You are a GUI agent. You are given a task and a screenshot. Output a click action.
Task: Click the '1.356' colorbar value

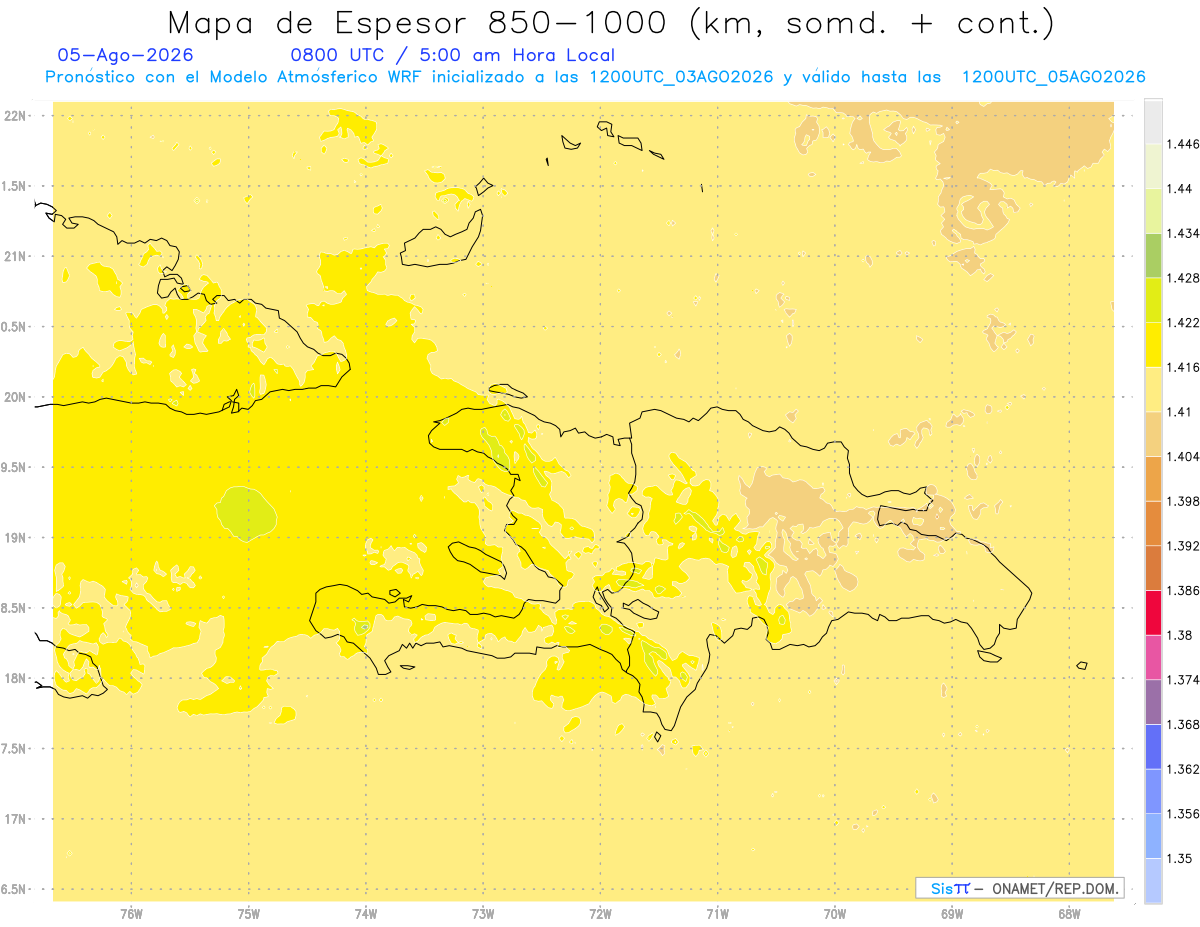point(1183,813)
